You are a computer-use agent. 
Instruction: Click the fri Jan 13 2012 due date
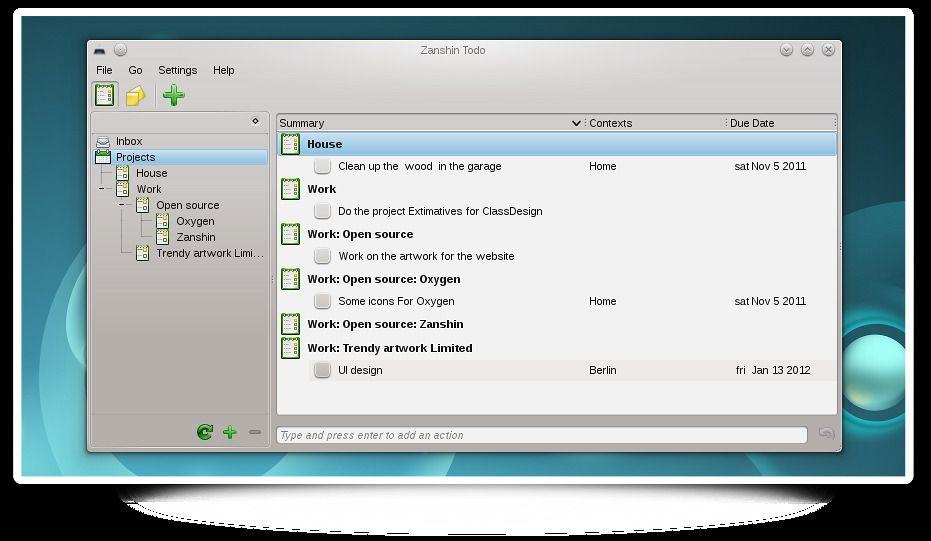pos(772,370)
